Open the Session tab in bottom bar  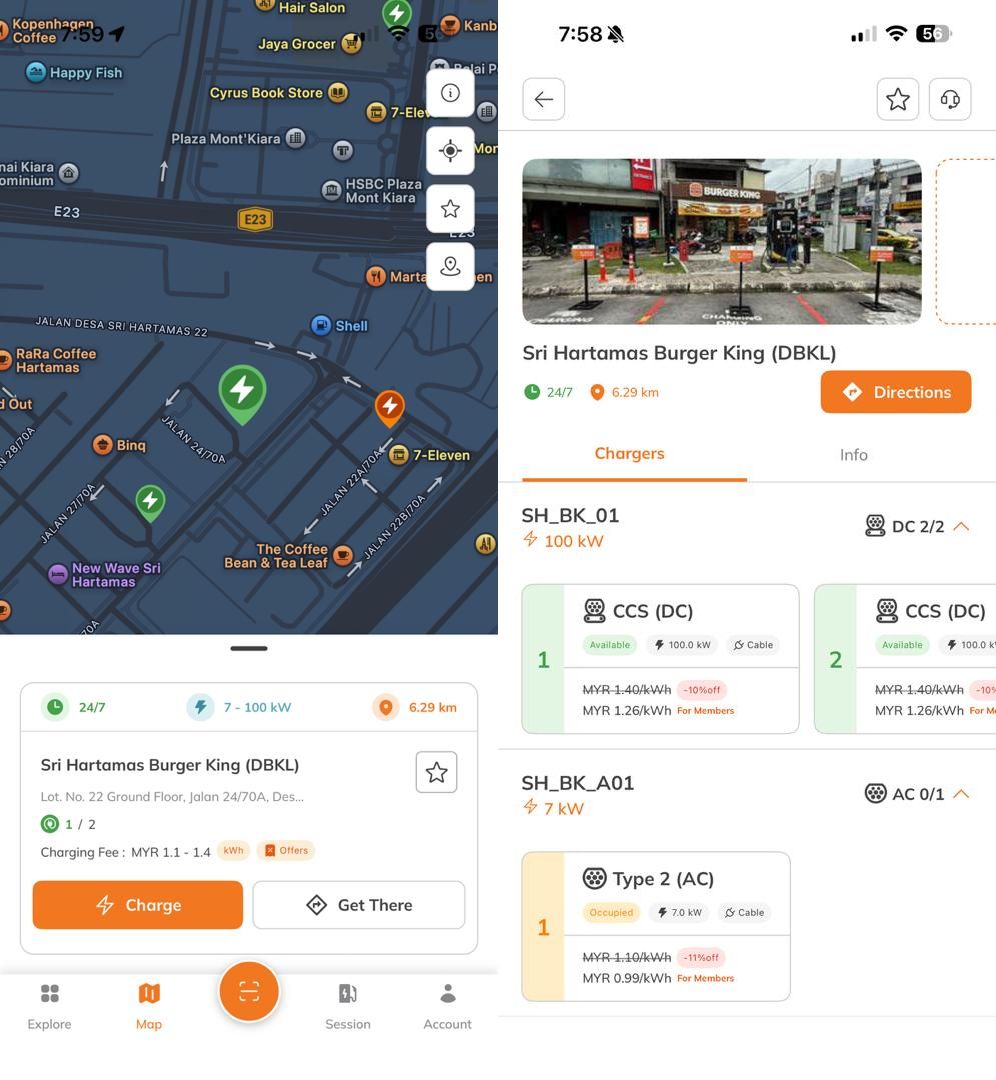point(347,1005)
